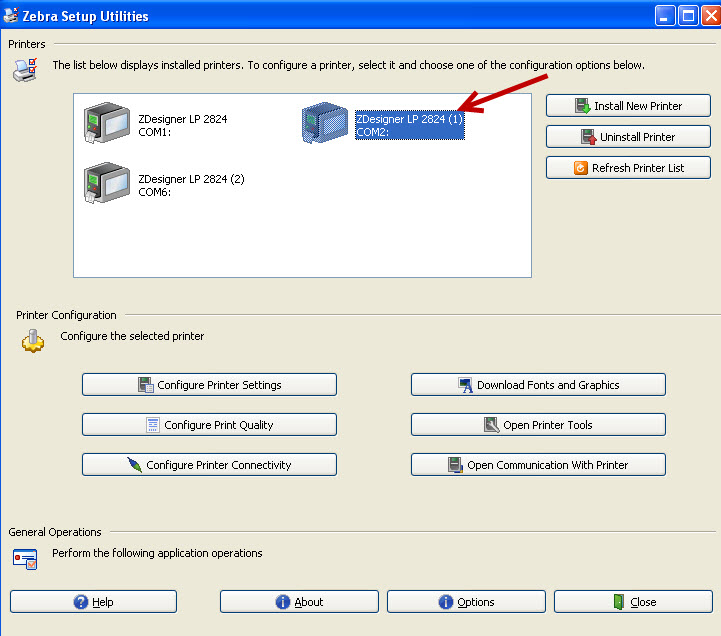Open Configure Printer Connectivity
The height and width of the screenshot is (636, 721).
(209, 465)
